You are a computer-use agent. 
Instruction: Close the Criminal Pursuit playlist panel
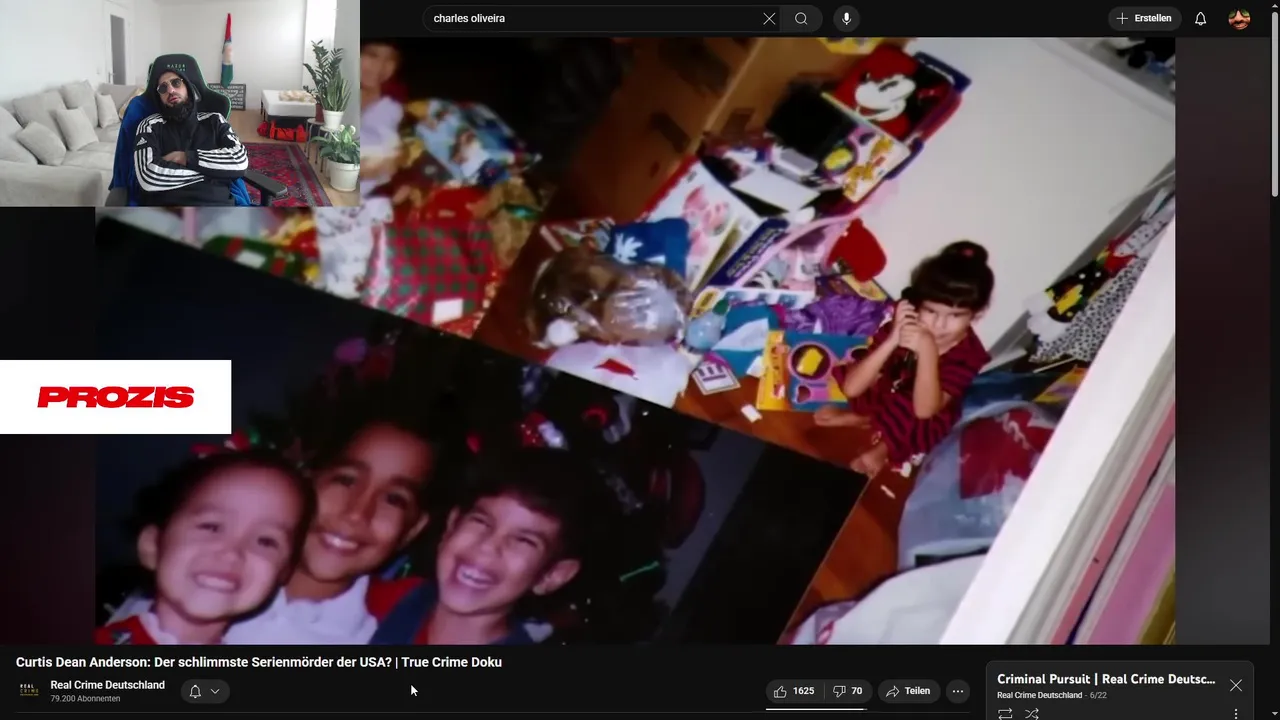click(1236, 685)
